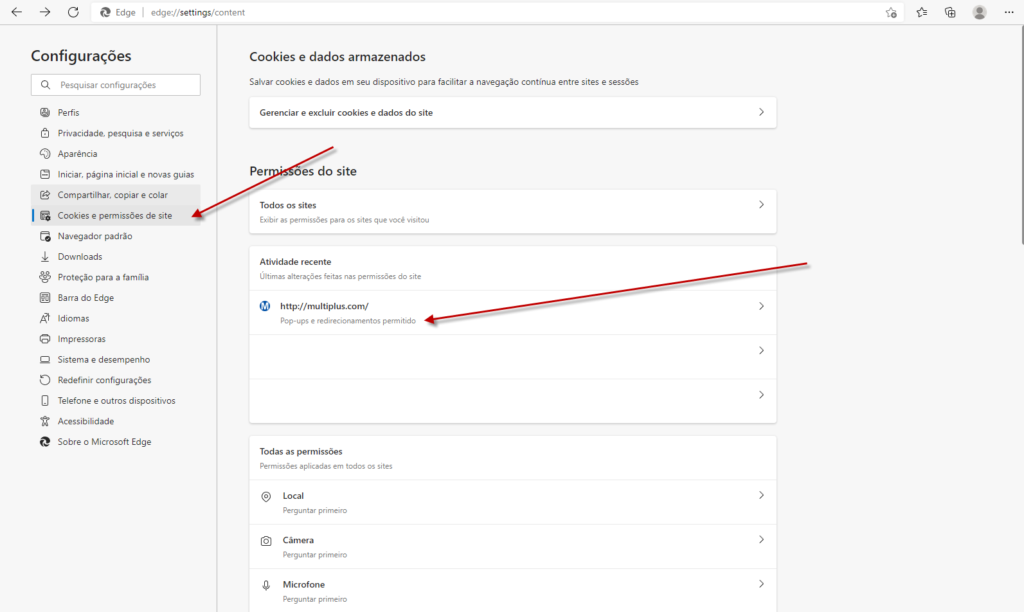Image resolution: width=1024 pixels, height=612 pixels.
Task: Open Sobre o Microsoft Edge
Action: 104,441
